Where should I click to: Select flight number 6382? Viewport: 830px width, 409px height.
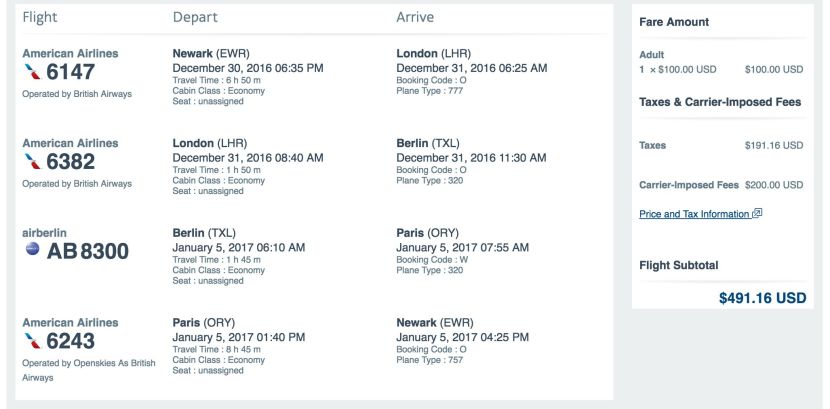tap(70, 162)
